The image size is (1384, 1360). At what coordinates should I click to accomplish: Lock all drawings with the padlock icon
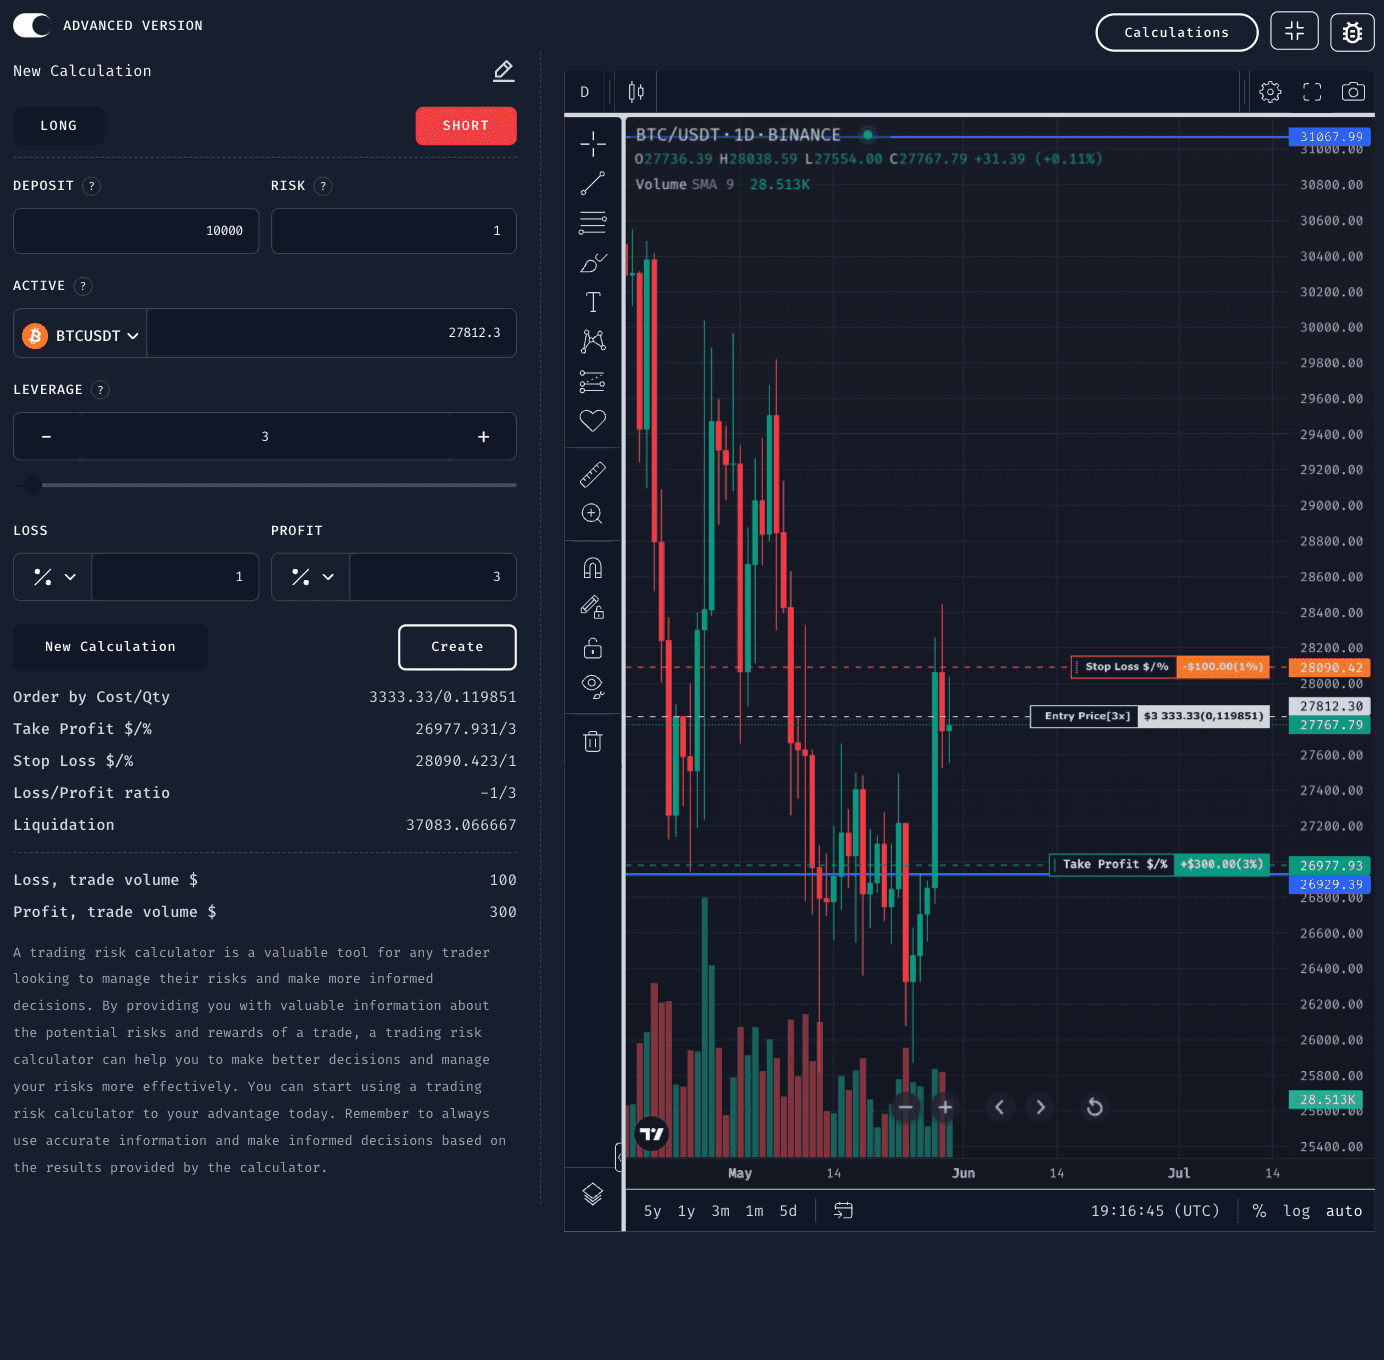pyautogui.click(x=593, y=648)
